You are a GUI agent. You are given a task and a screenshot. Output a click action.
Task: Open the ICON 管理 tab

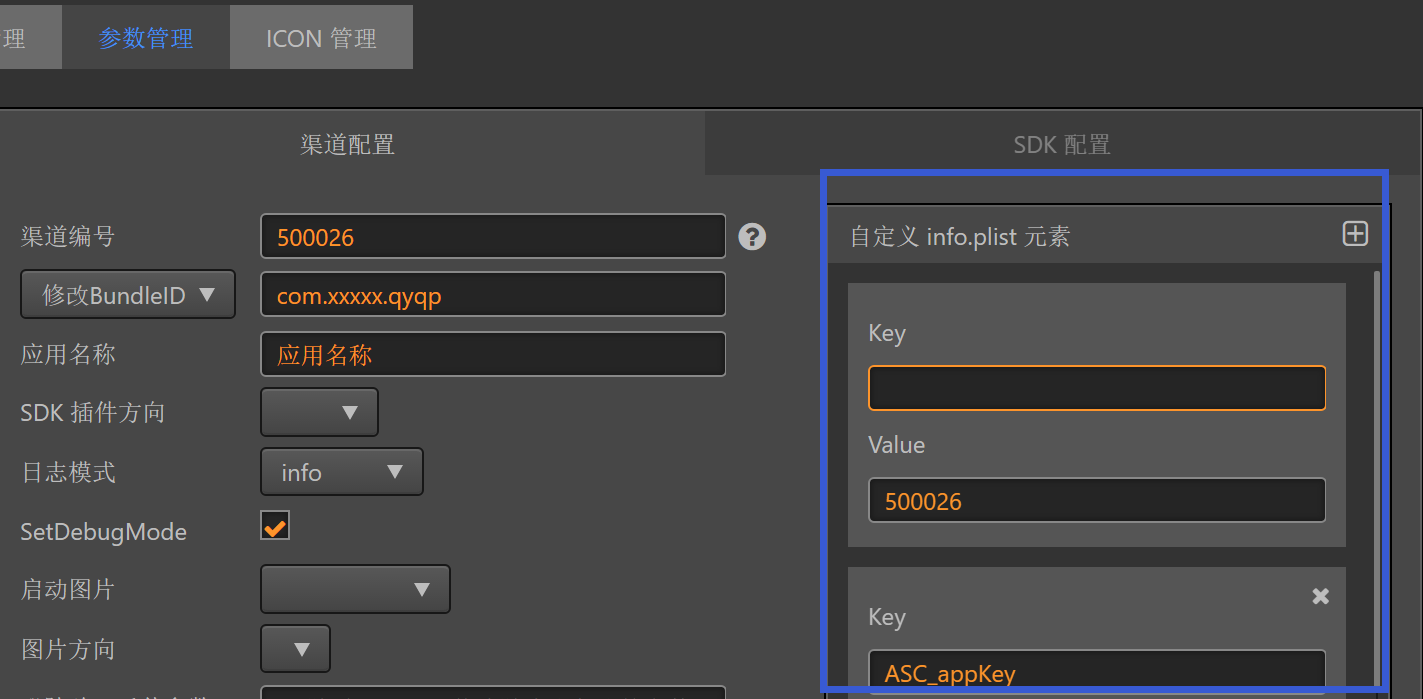321,38
